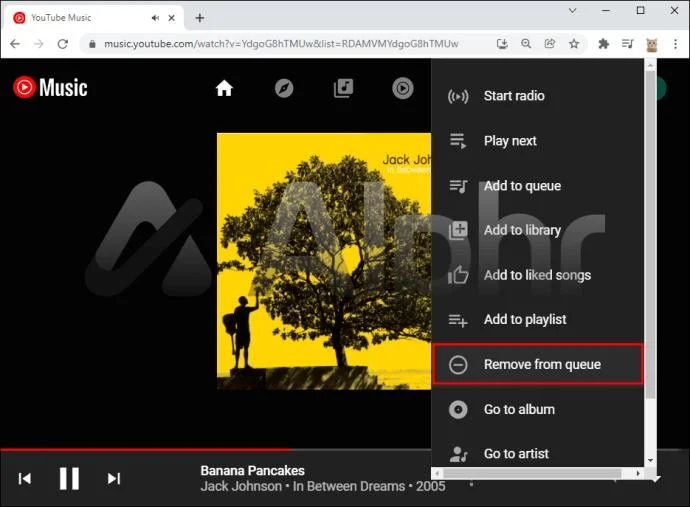Open the zoom magnifier icon
The width and height of the screenshot is (690, 507).
pos(526,44)
